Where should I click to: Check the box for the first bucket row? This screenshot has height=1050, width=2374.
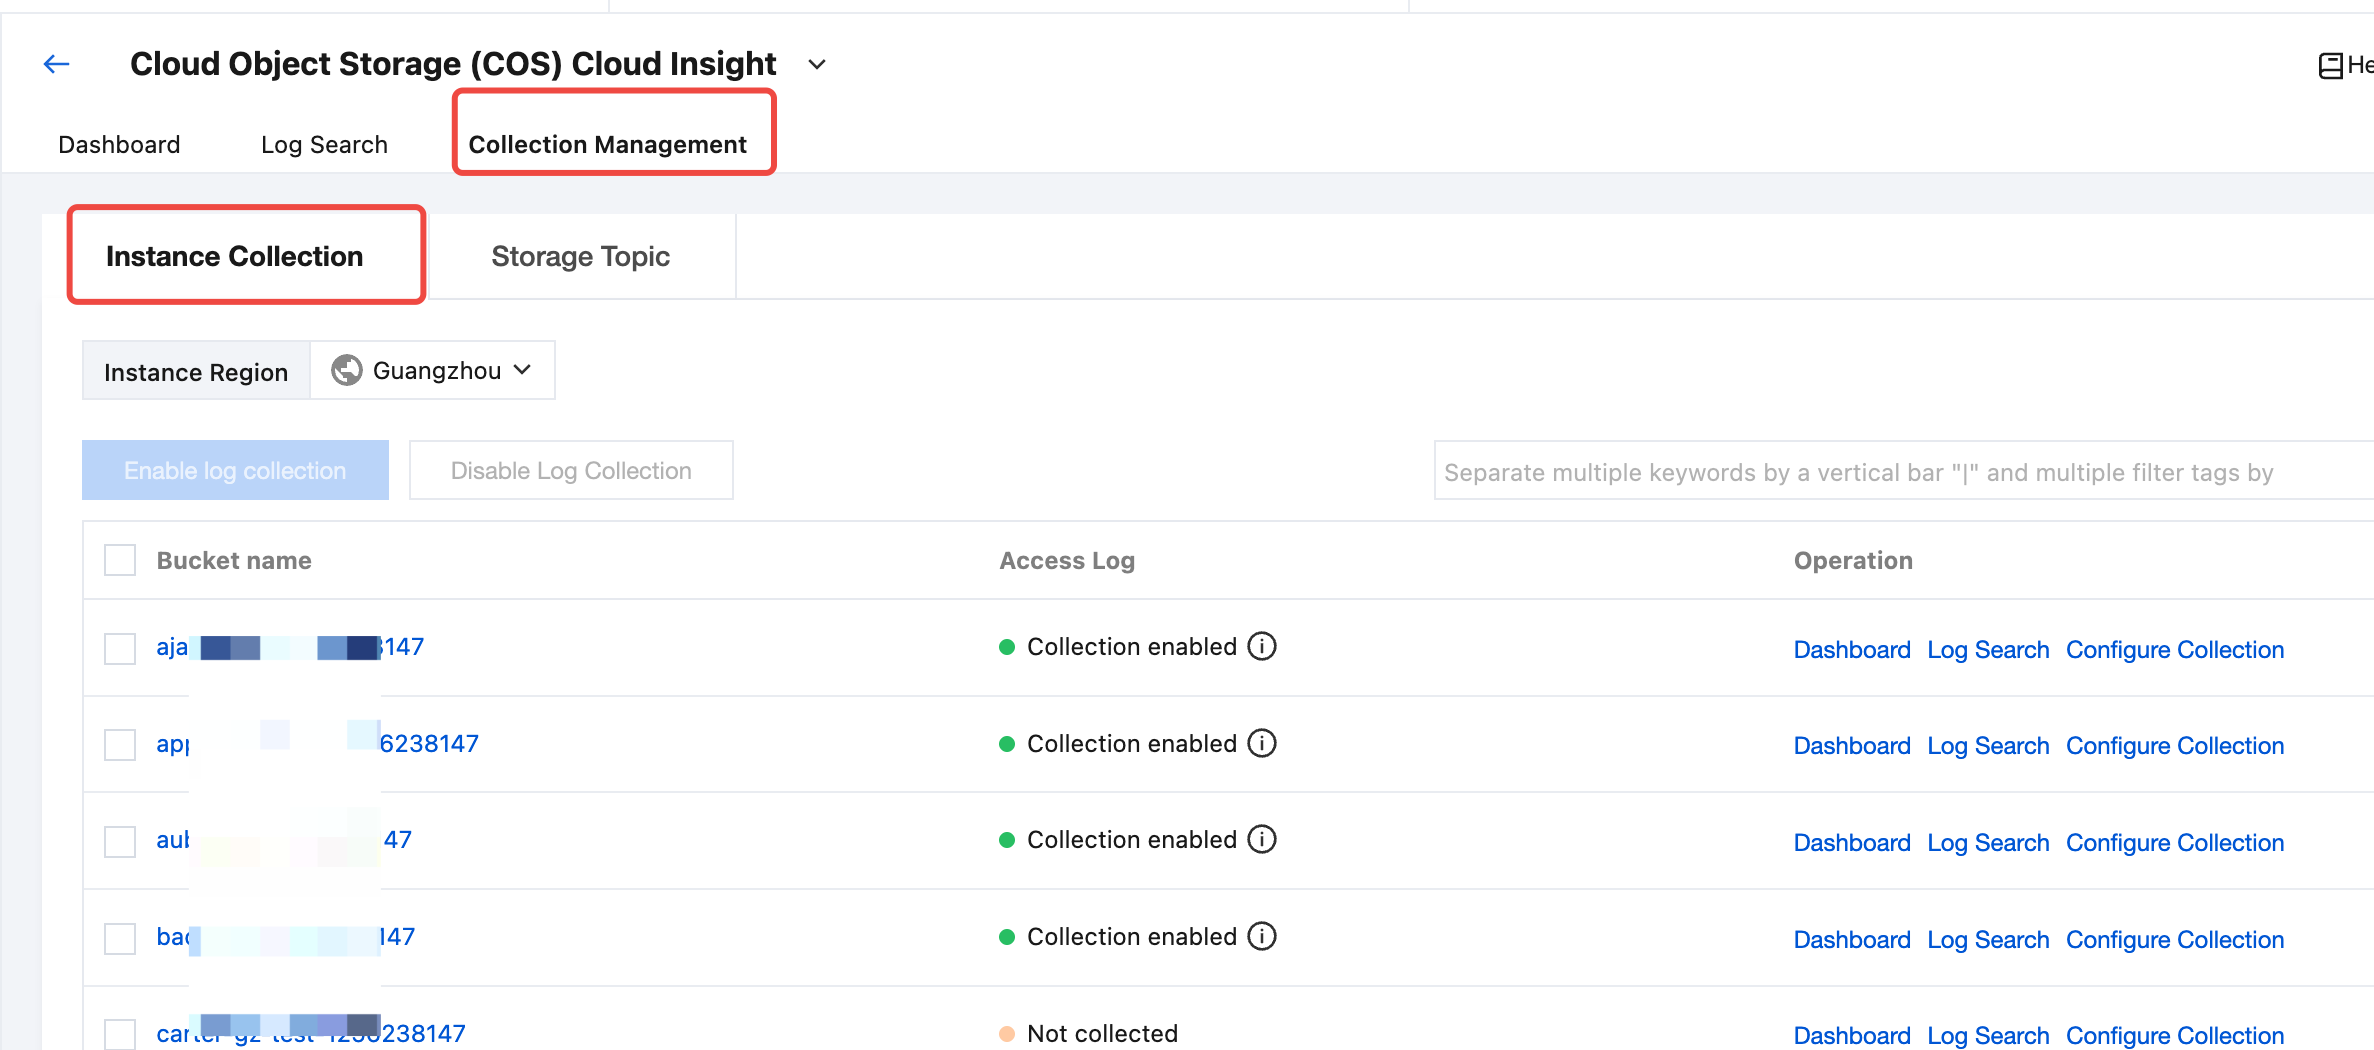click(x=120, y=649)
